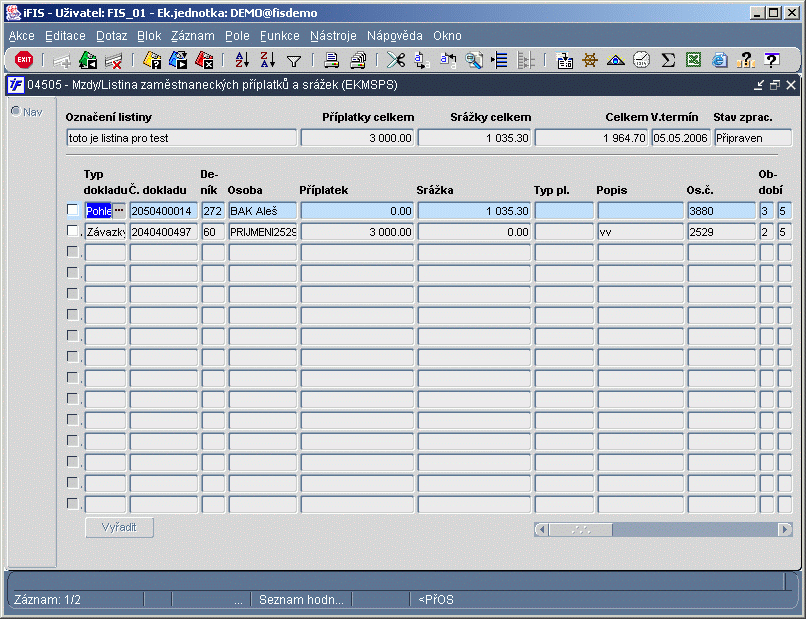Click the magnifier search icon in toolbar
This screenshot has height=619, width=806.
pyautogui.click(x=473, y=60)
